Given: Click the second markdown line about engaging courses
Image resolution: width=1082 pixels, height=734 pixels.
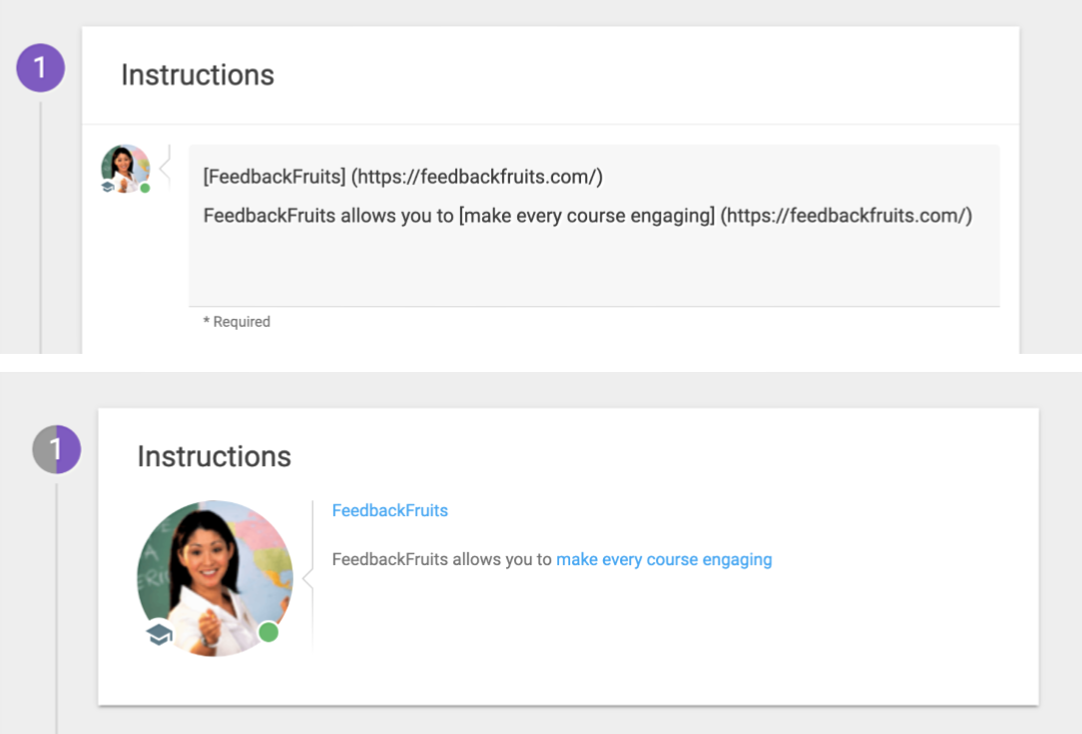Looking at the screenshot, I should pos(588,216).
